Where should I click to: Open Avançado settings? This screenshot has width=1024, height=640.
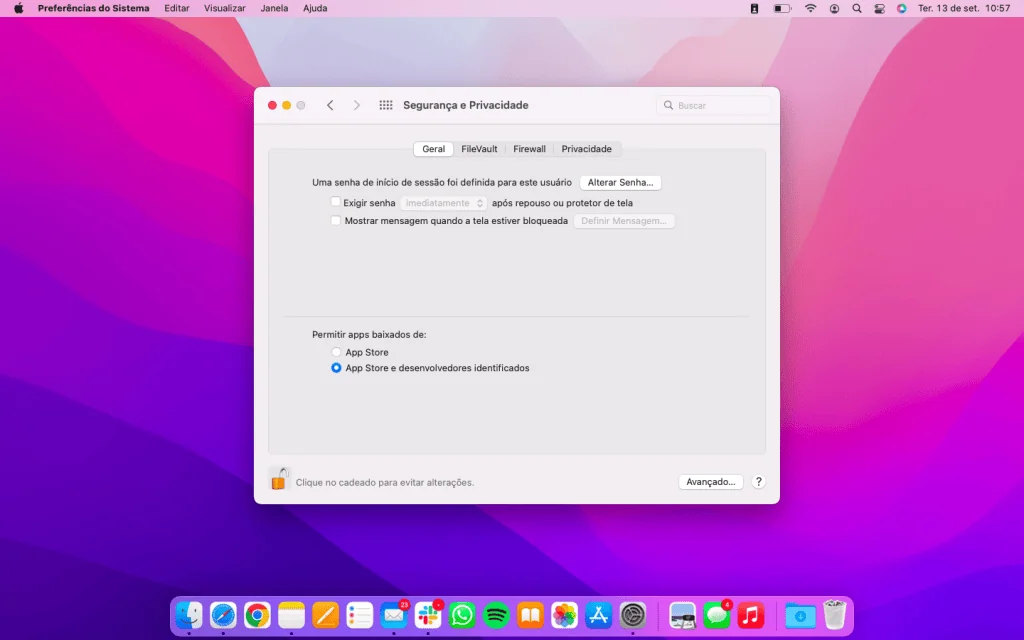click(x=711, y=481)
